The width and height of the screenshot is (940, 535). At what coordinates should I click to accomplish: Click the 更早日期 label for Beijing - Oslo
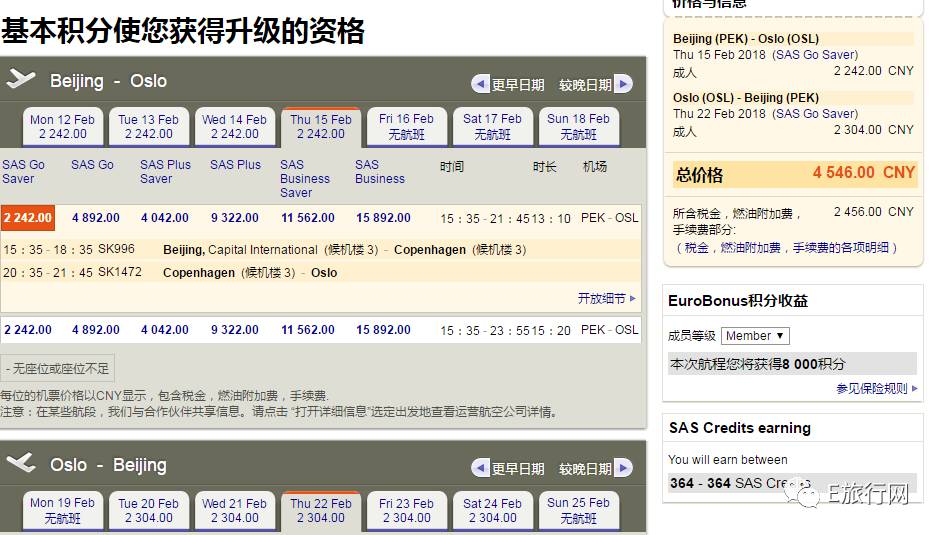coord(518,85)
